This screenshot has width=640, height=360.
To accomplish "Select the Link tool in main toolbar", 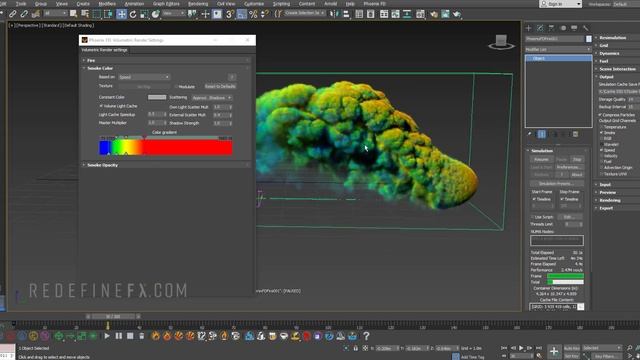I will 13,14.
